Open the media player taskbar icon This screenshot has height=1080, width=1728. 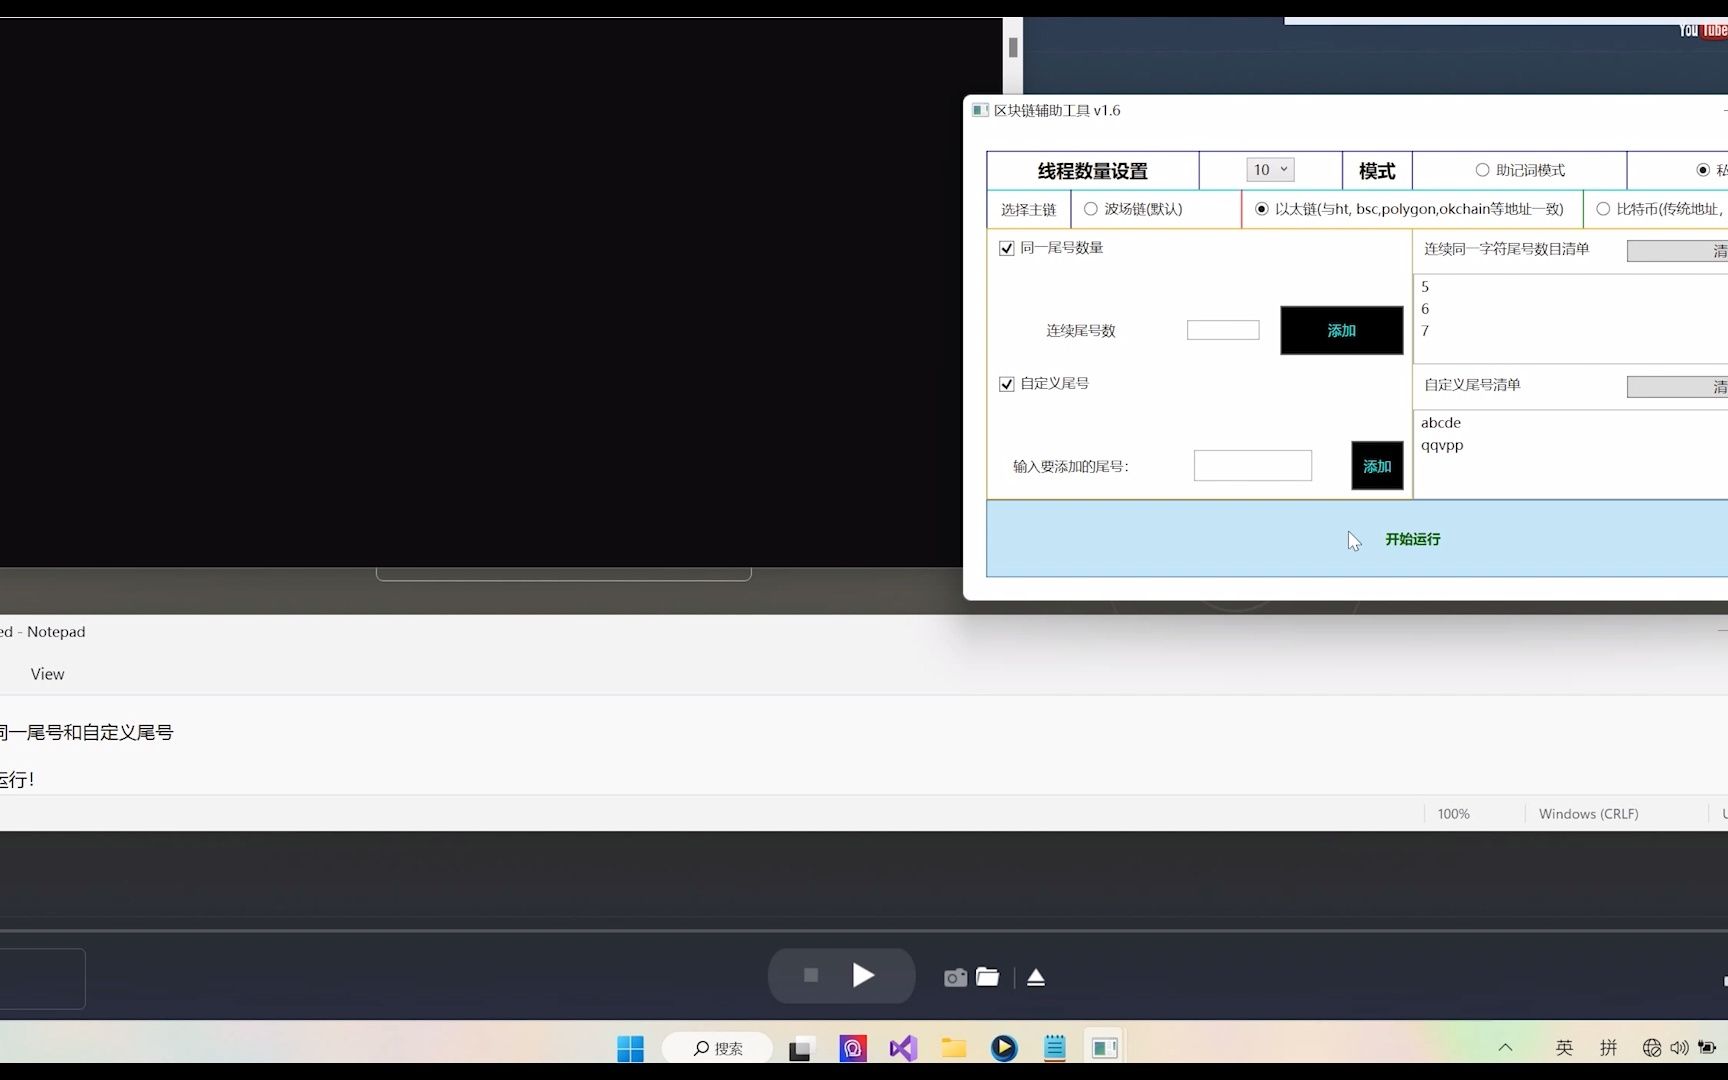coord(1004,1048)
